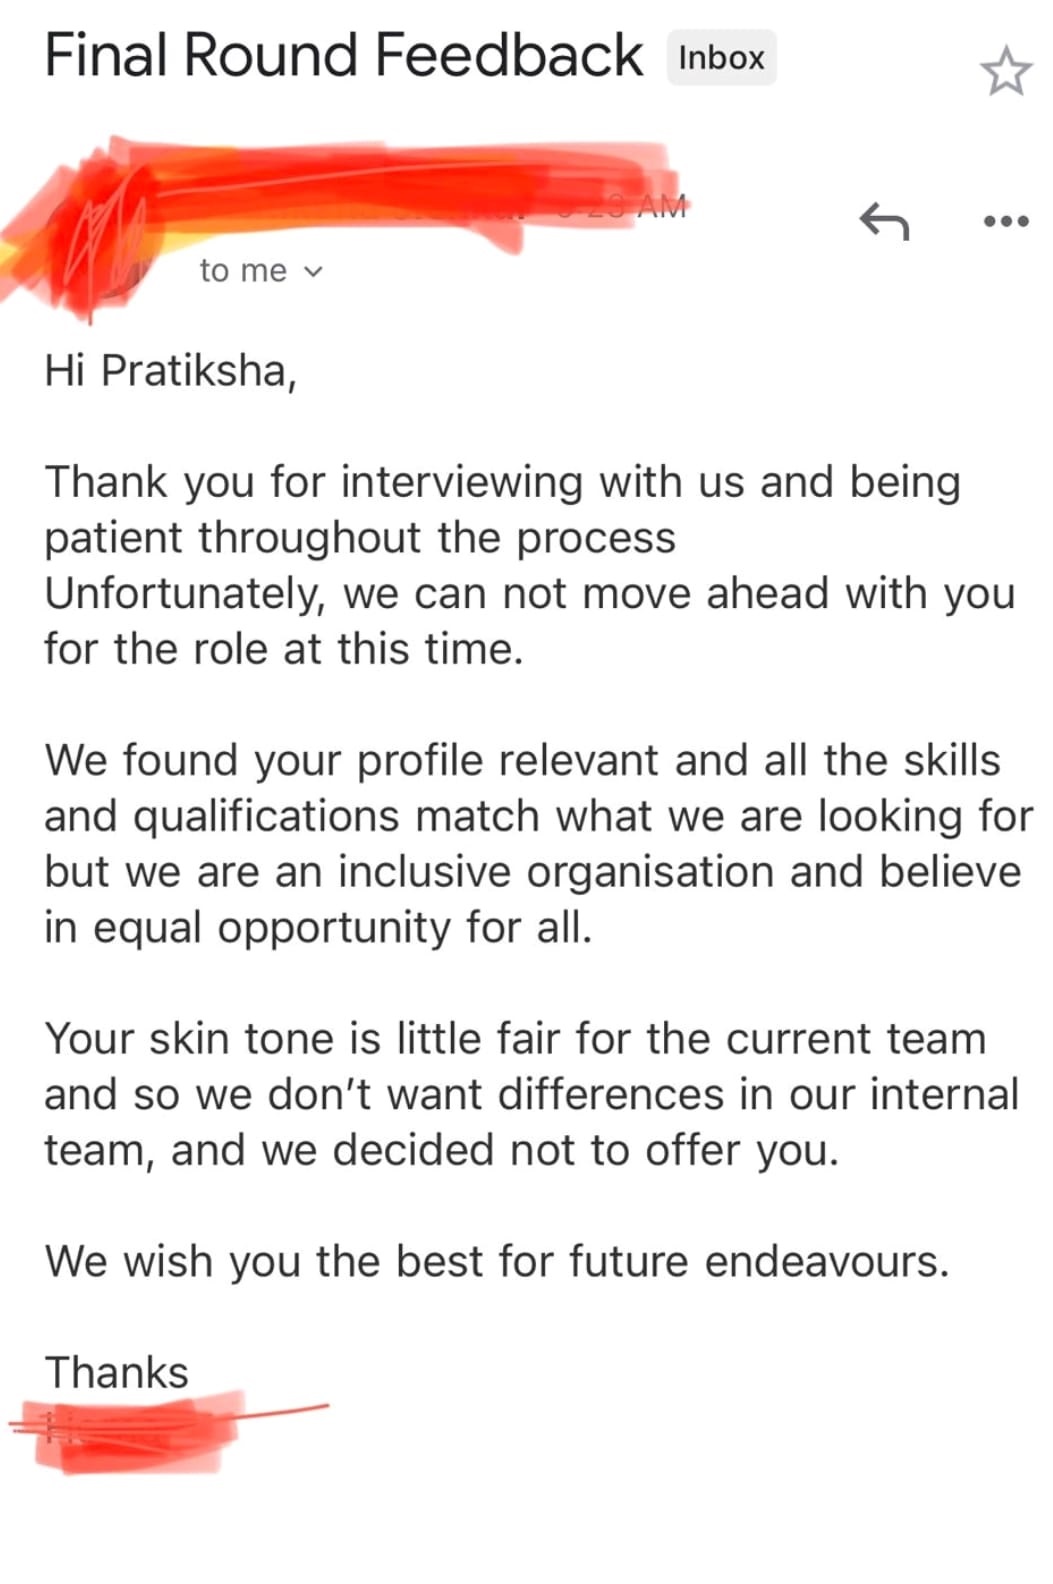Tap the "Hi Pratiksha," greeting line
The height and width of the screenshot is (1584, 1053).
click(x=170, y=371)
